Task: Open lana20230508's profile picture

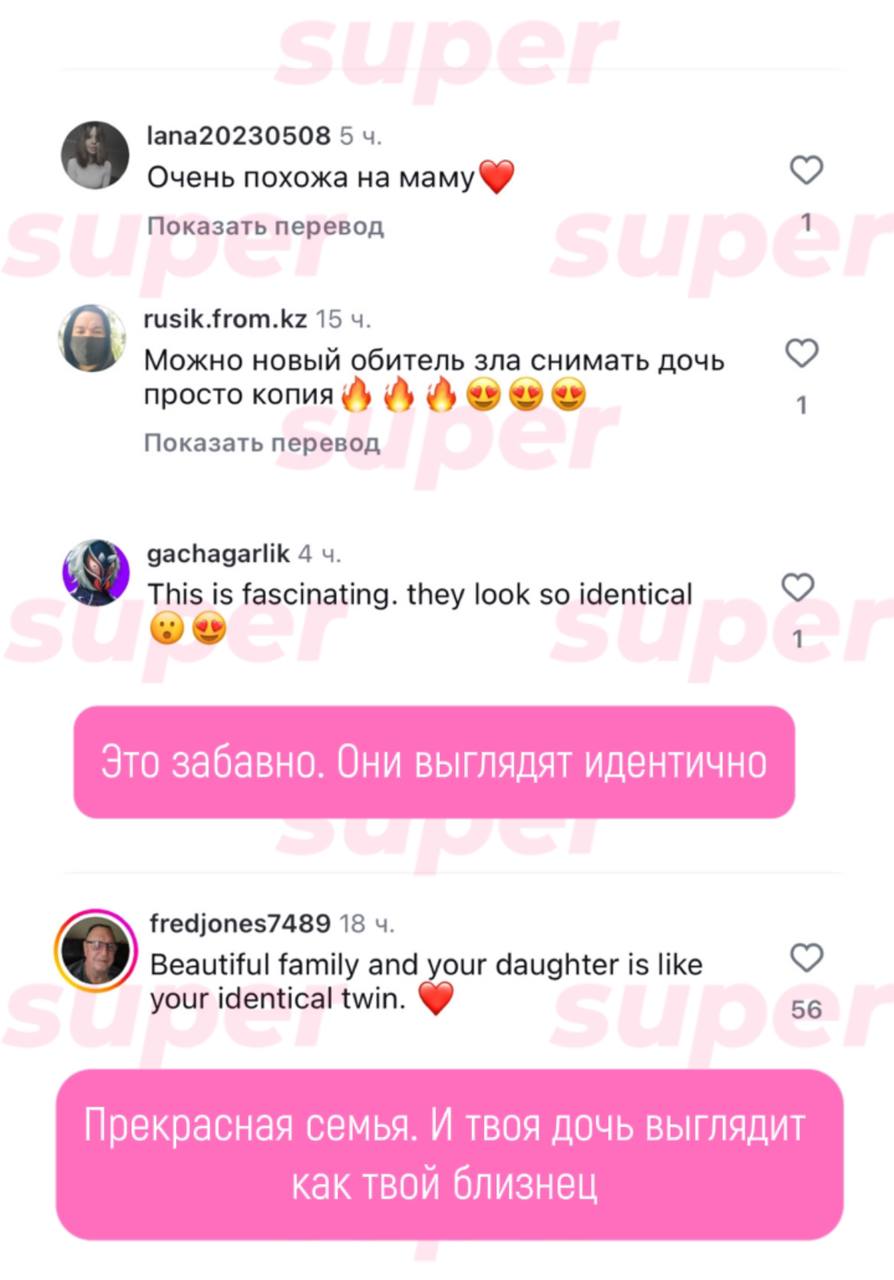Action: (95, 155)
